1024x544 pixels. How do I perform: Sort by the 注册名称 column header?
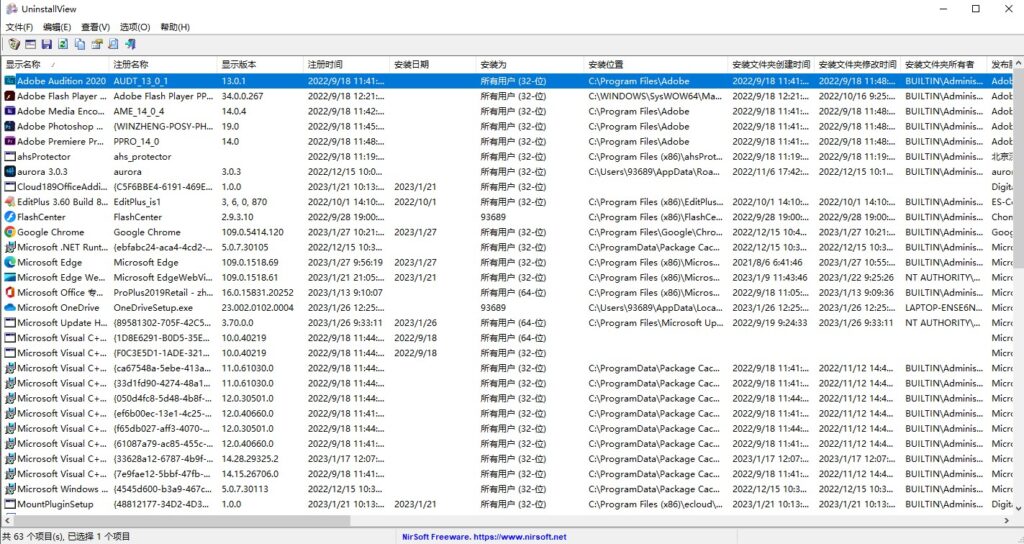[x=163, y=64]
